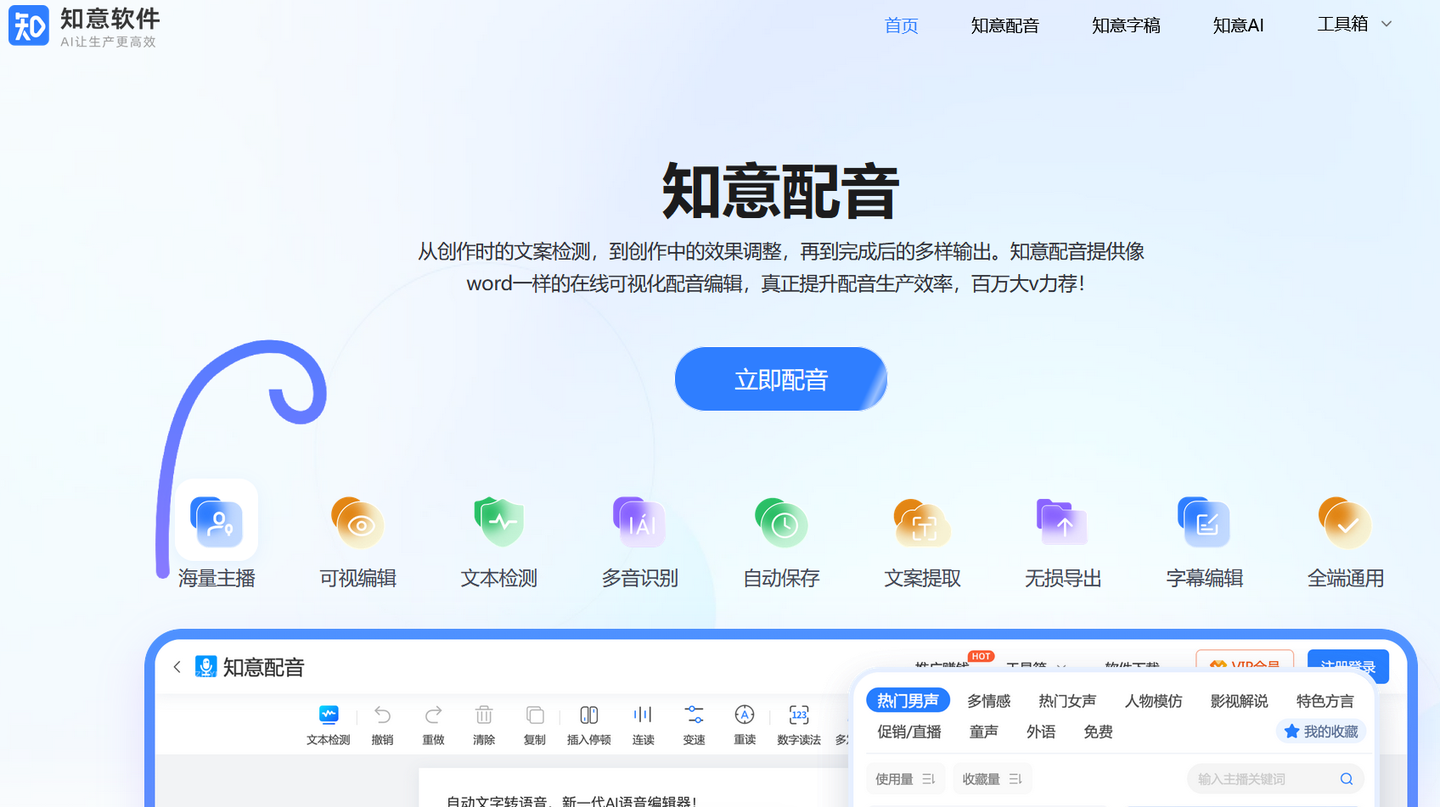
Task: Click the VIP会员 button
Action: [1245, 666]
